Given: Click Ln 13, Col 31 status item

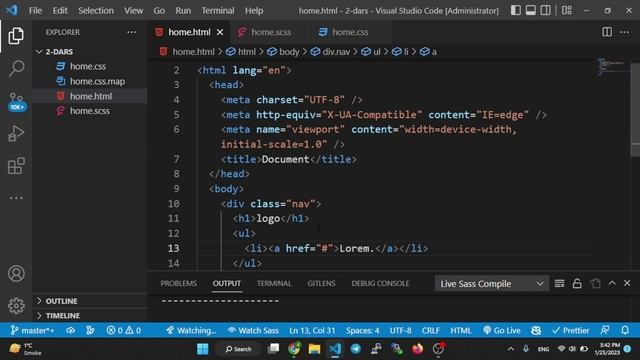Looking at the screenshot, I should 312,330.
